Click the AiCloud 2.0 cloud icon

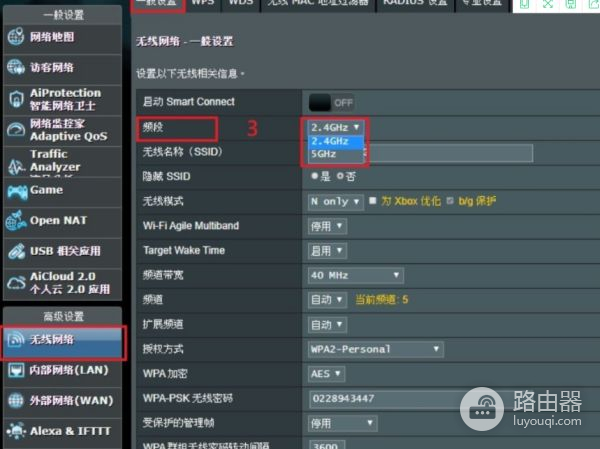(x=16, y=283)
